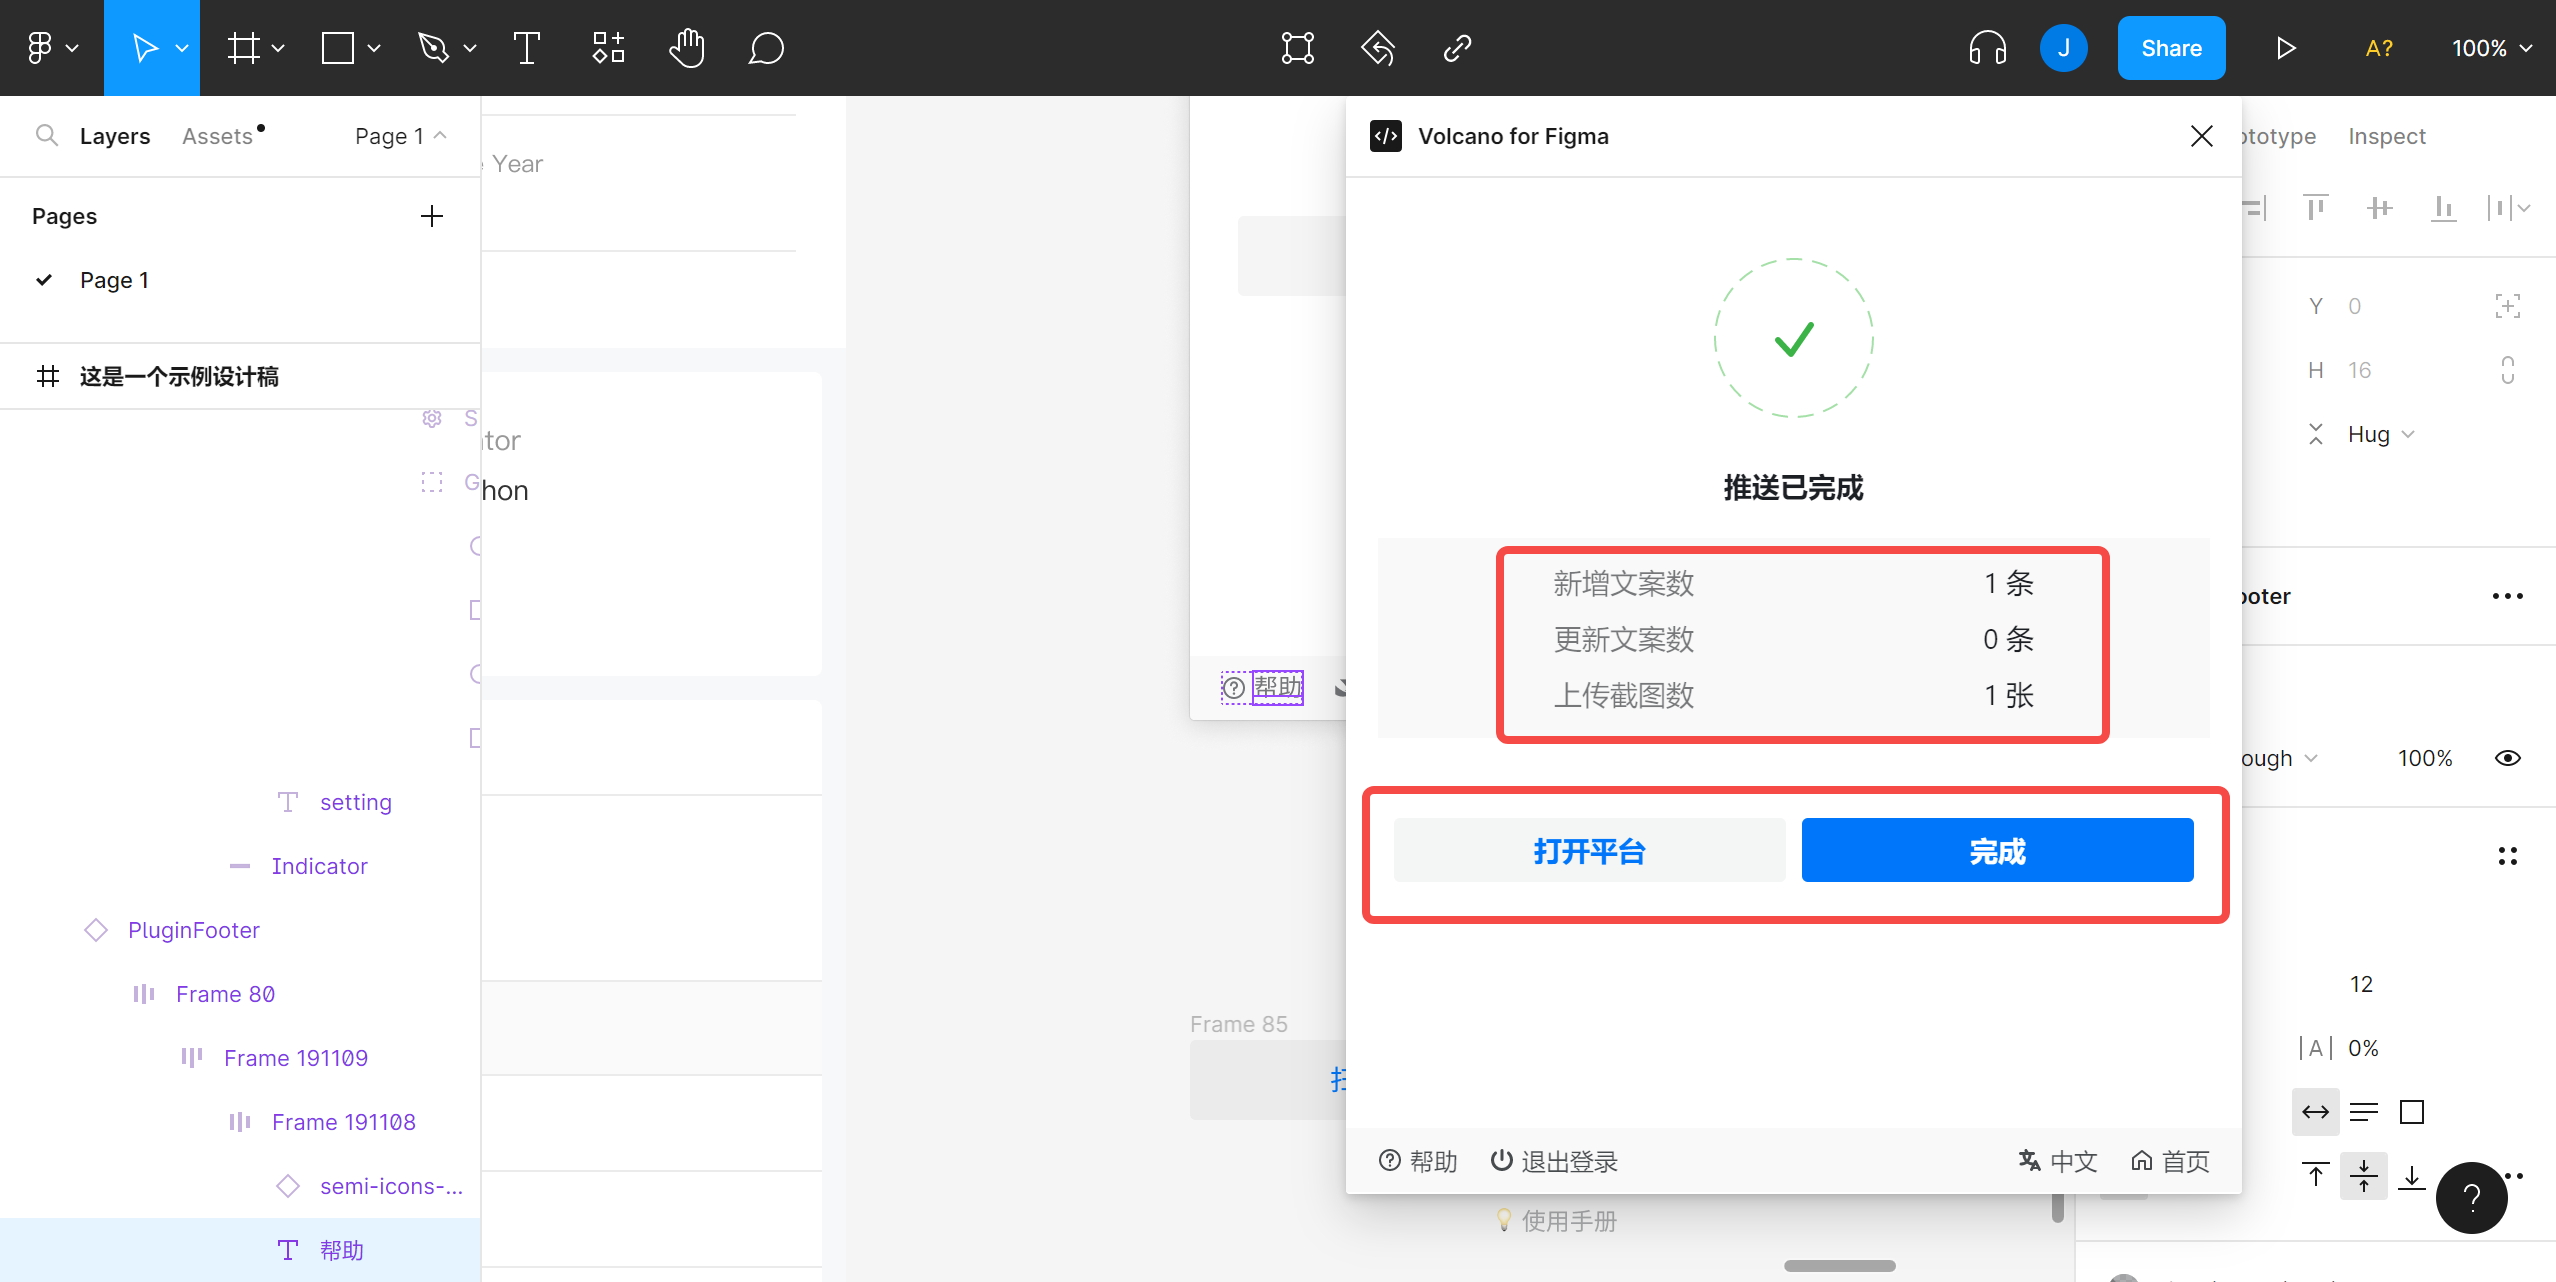The height and width of the screenshot is (1282, 2556).
Task: Select the PluginFooter layer
Action: pyautogui.click(x=194, y=930)
